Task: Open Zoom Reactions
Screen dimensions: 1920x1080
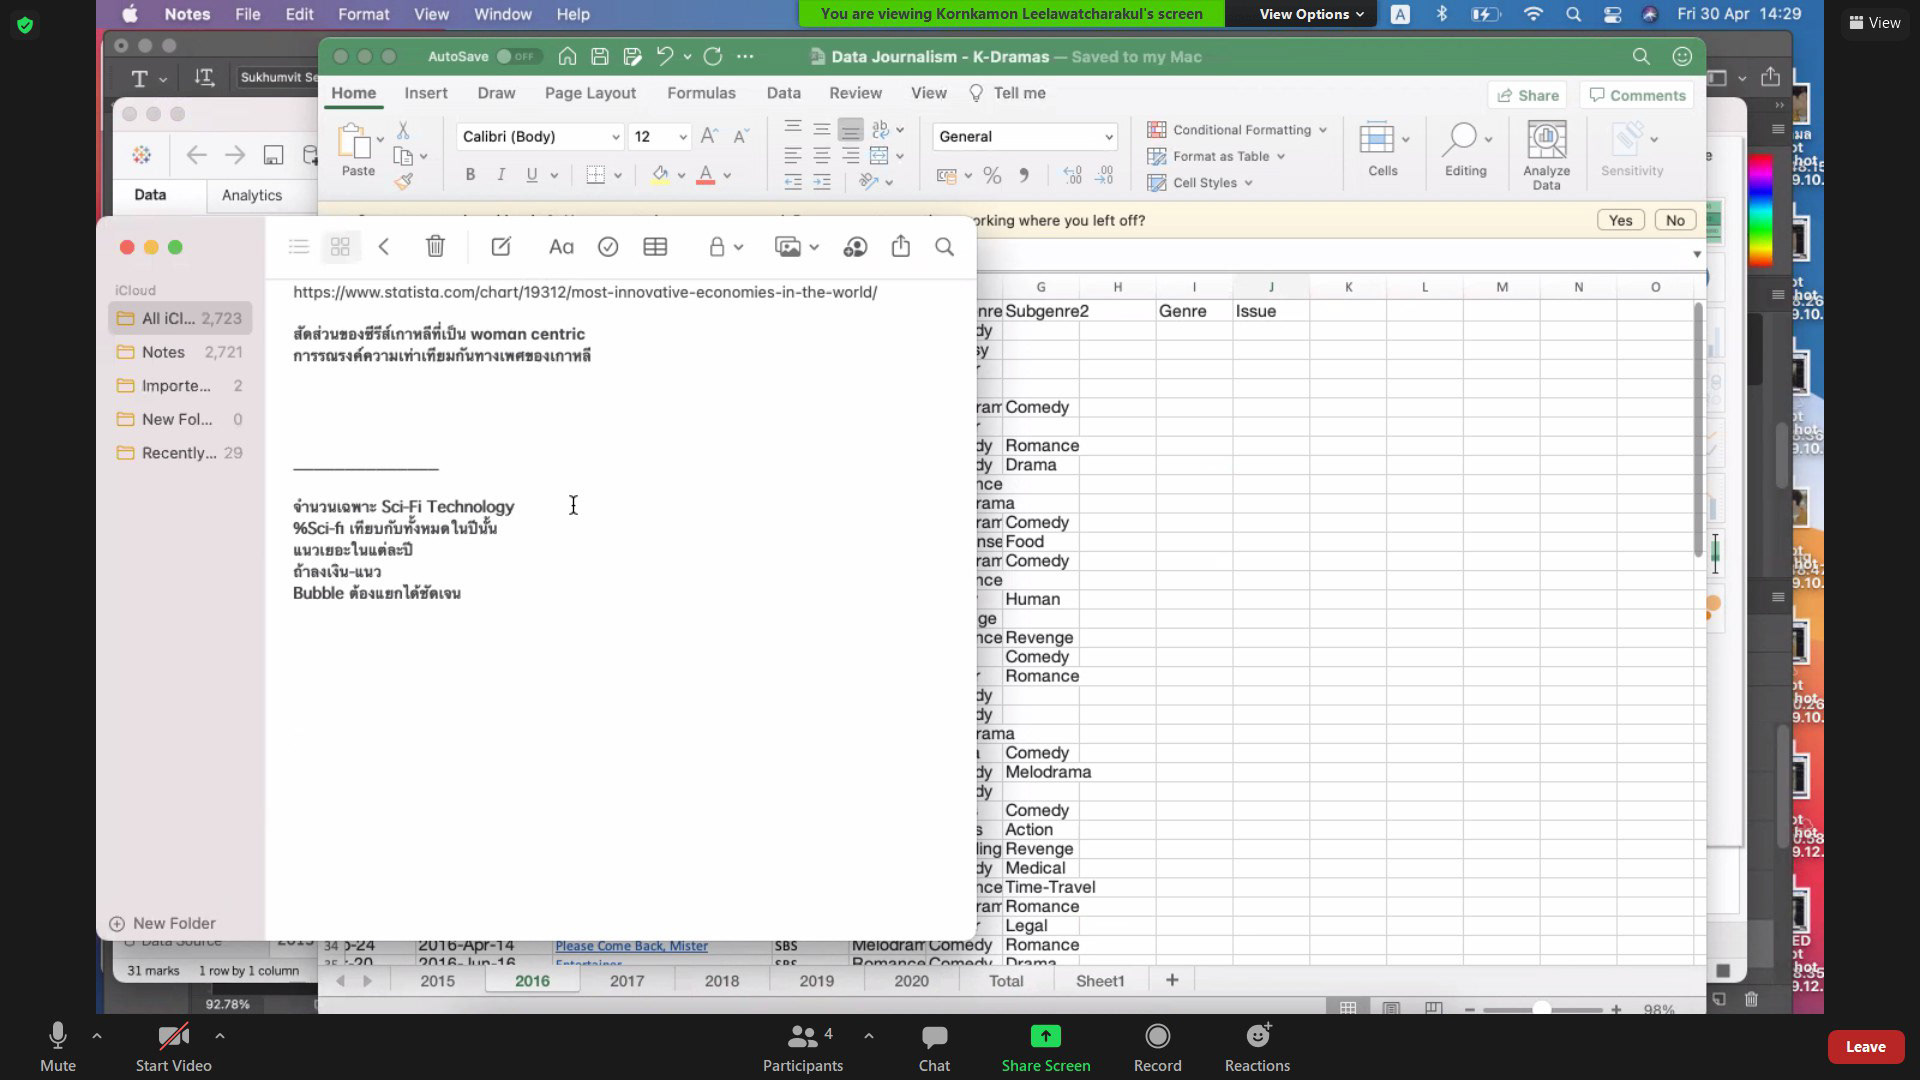Action: (x=1257, y=1047)
